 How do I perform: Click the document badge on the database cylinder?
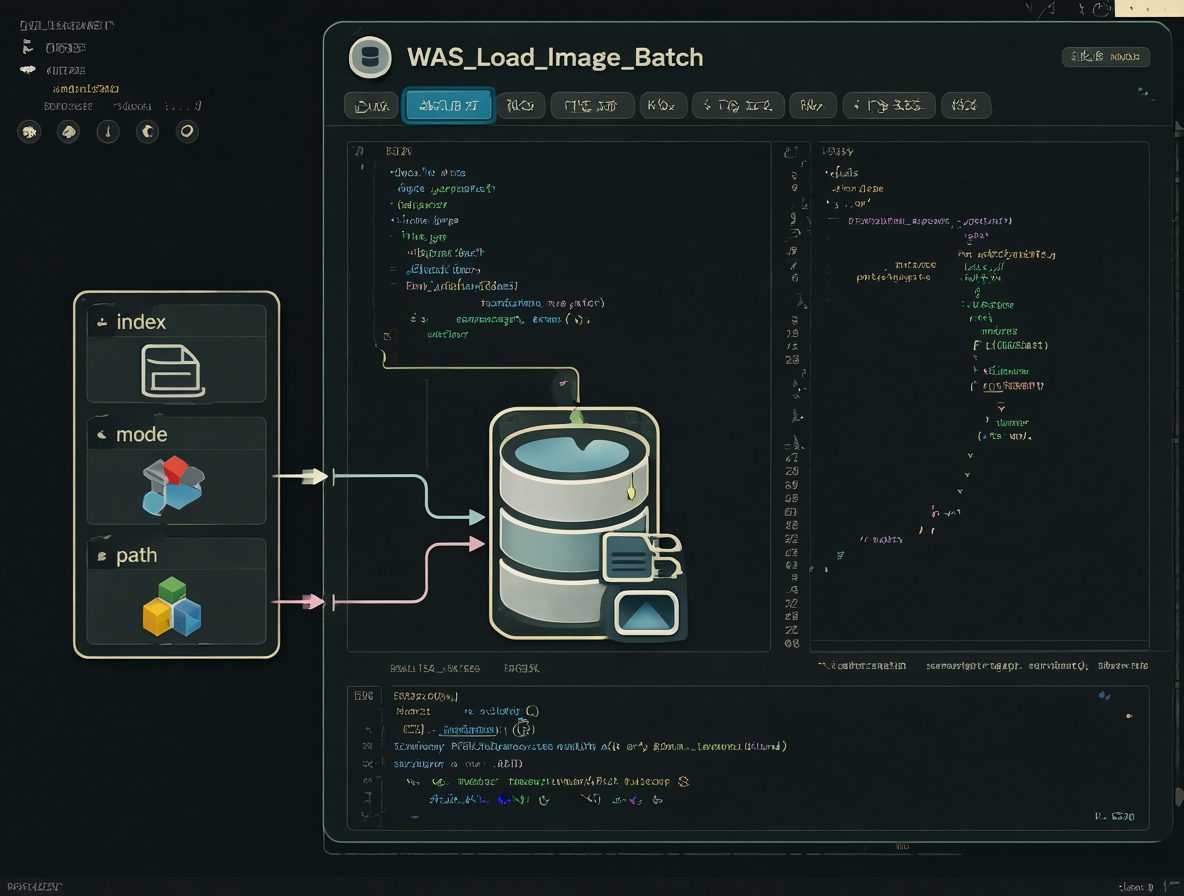pos(628,557)
